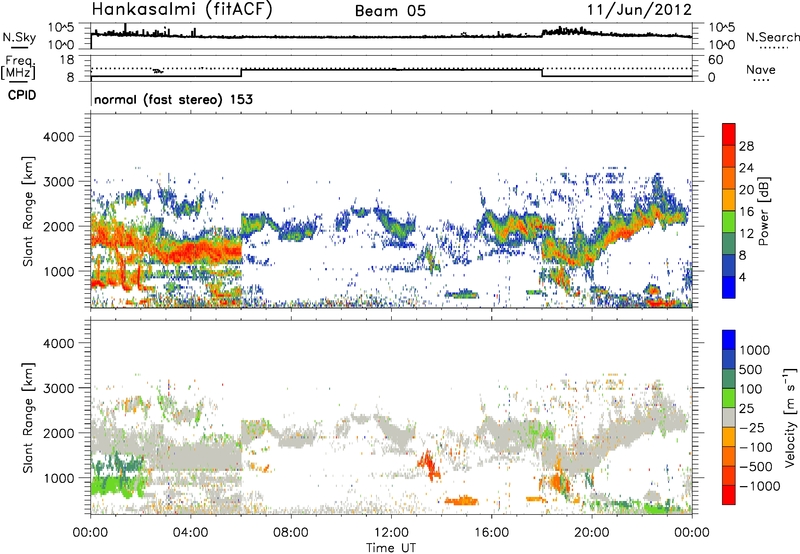Click the right 10^0 noise axis label

[x=722, y=45]
